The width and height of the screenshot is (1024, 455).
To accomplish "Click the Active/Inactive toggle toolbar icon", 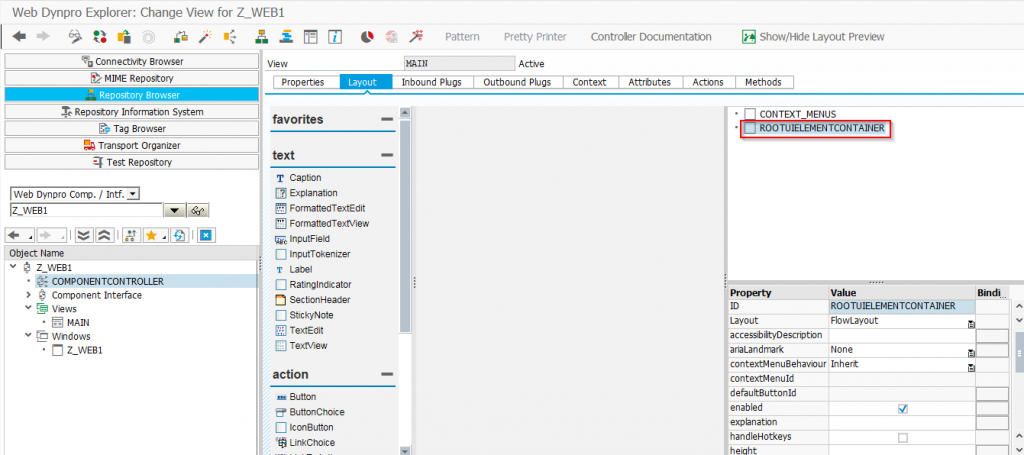I will pos(99,37).
